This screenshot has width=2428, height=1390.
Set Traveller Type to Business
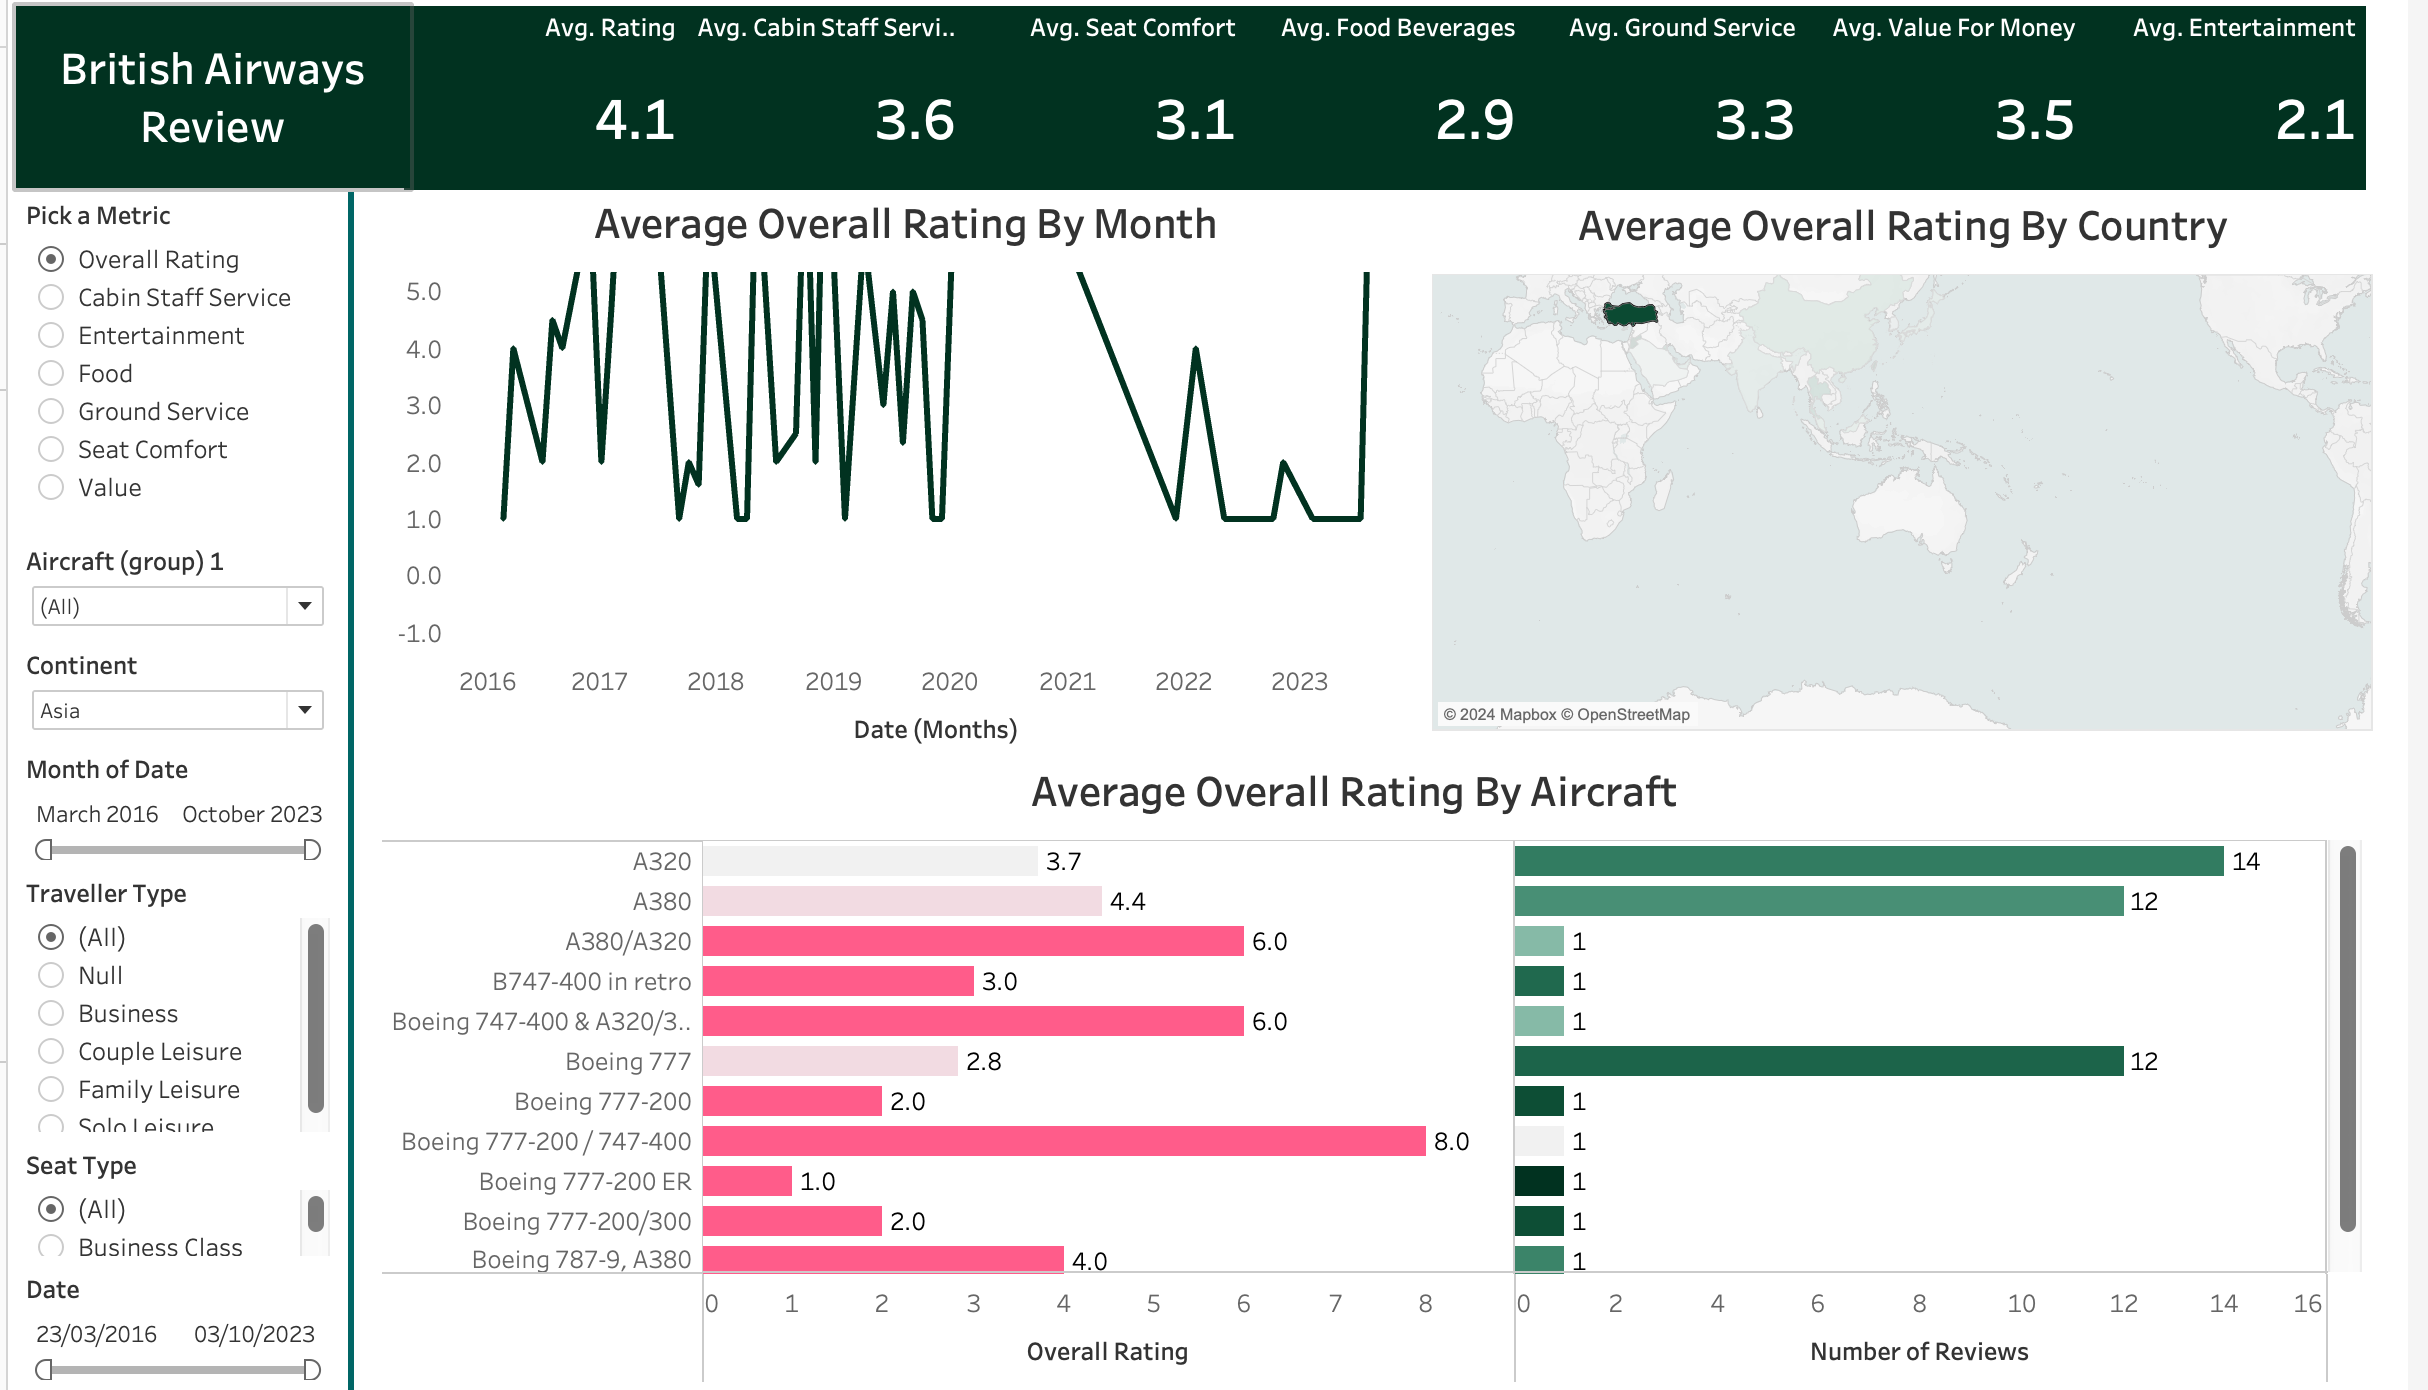[x=51, y=1013]
